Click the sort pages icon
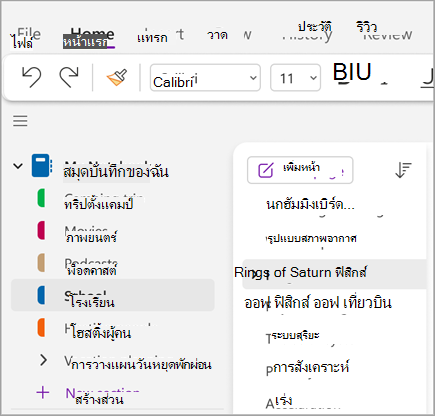Image resolution: width=435 pixels, height=416 pixels. (403, 170)
